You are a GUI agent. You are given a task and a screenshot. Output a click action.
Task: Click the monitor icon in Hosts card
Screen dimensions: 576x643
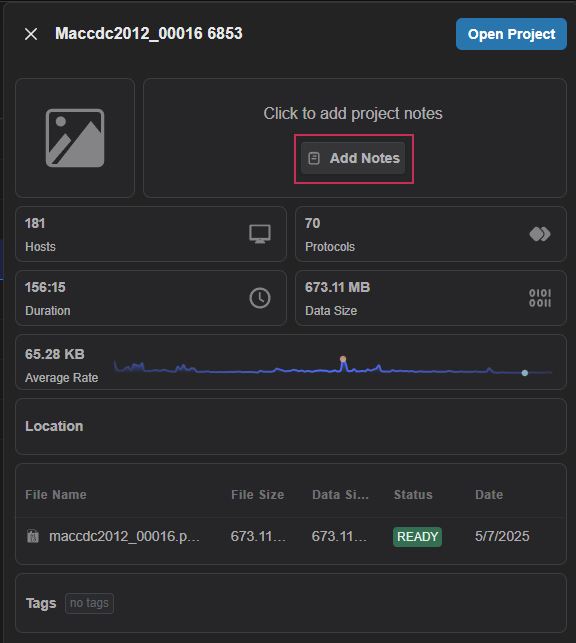tap(260, 234)
